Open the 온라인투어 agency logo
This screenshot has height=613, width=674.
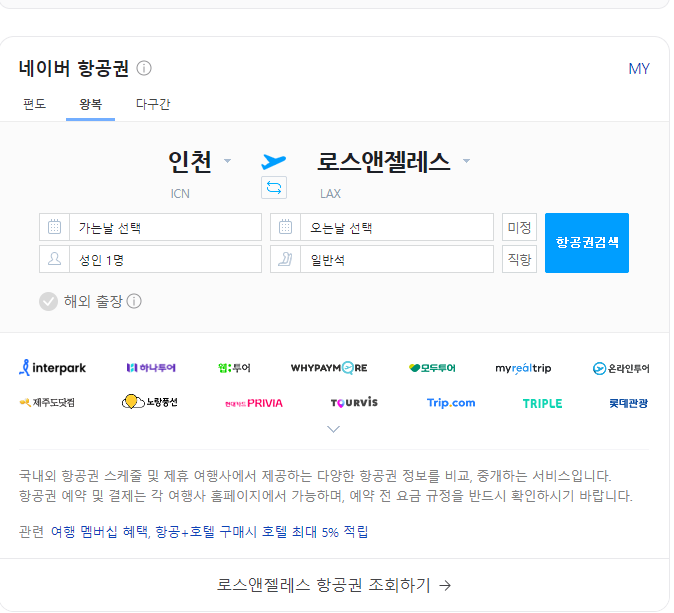point(621,368)
